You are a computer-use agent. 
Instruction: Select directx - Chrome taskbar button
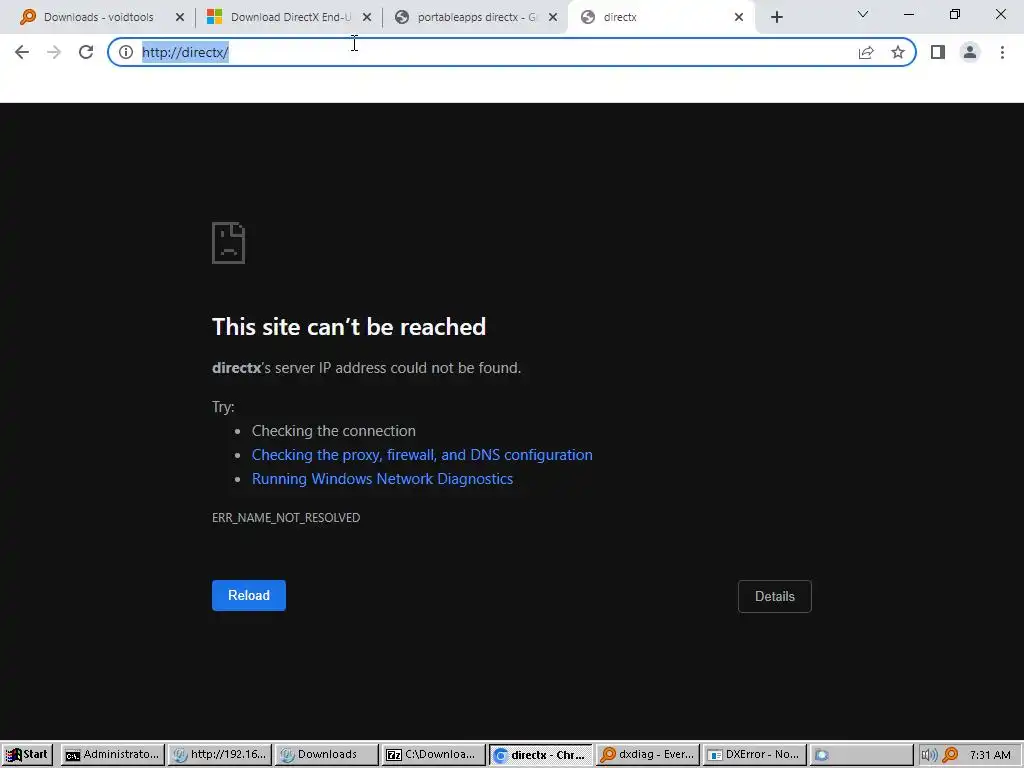pos(541,755)
